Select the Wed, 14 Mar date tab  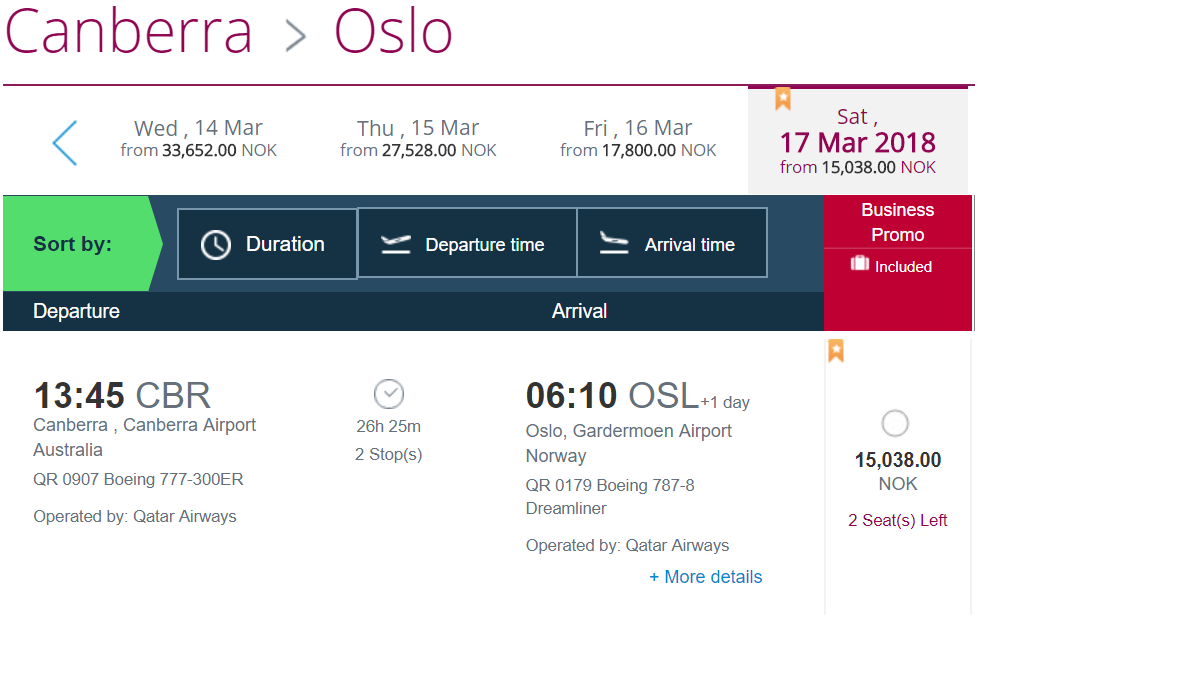(198, 139)
